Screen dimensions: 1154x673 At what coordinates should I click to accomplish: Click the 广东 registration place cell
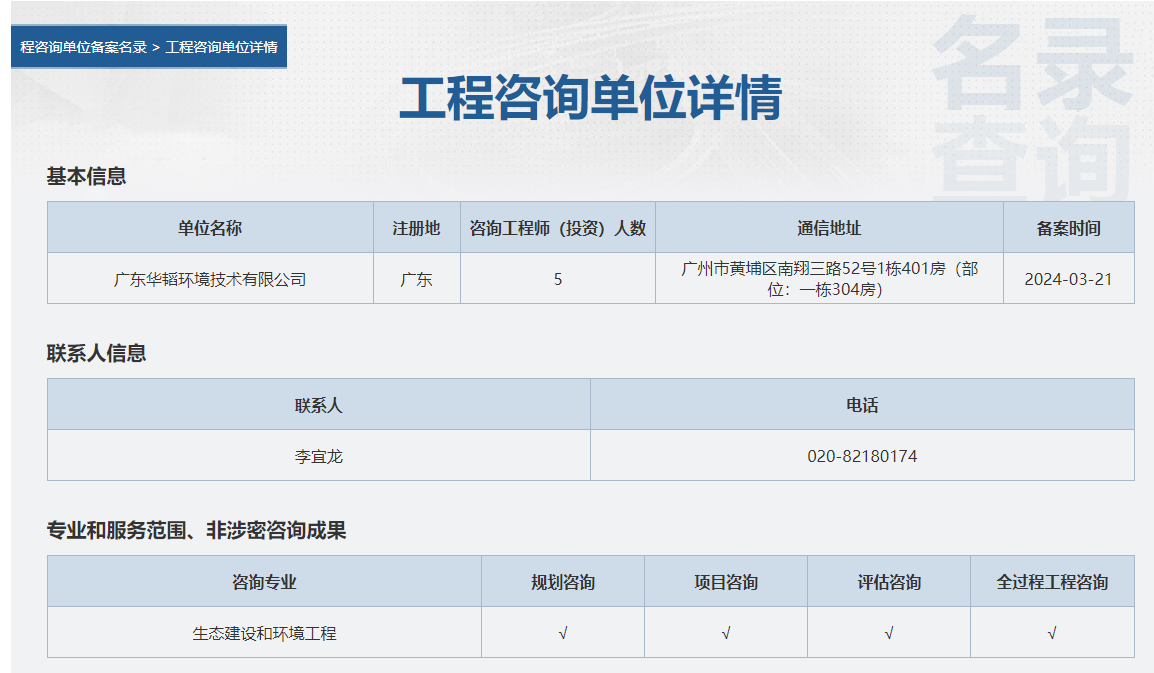[417, 279]
